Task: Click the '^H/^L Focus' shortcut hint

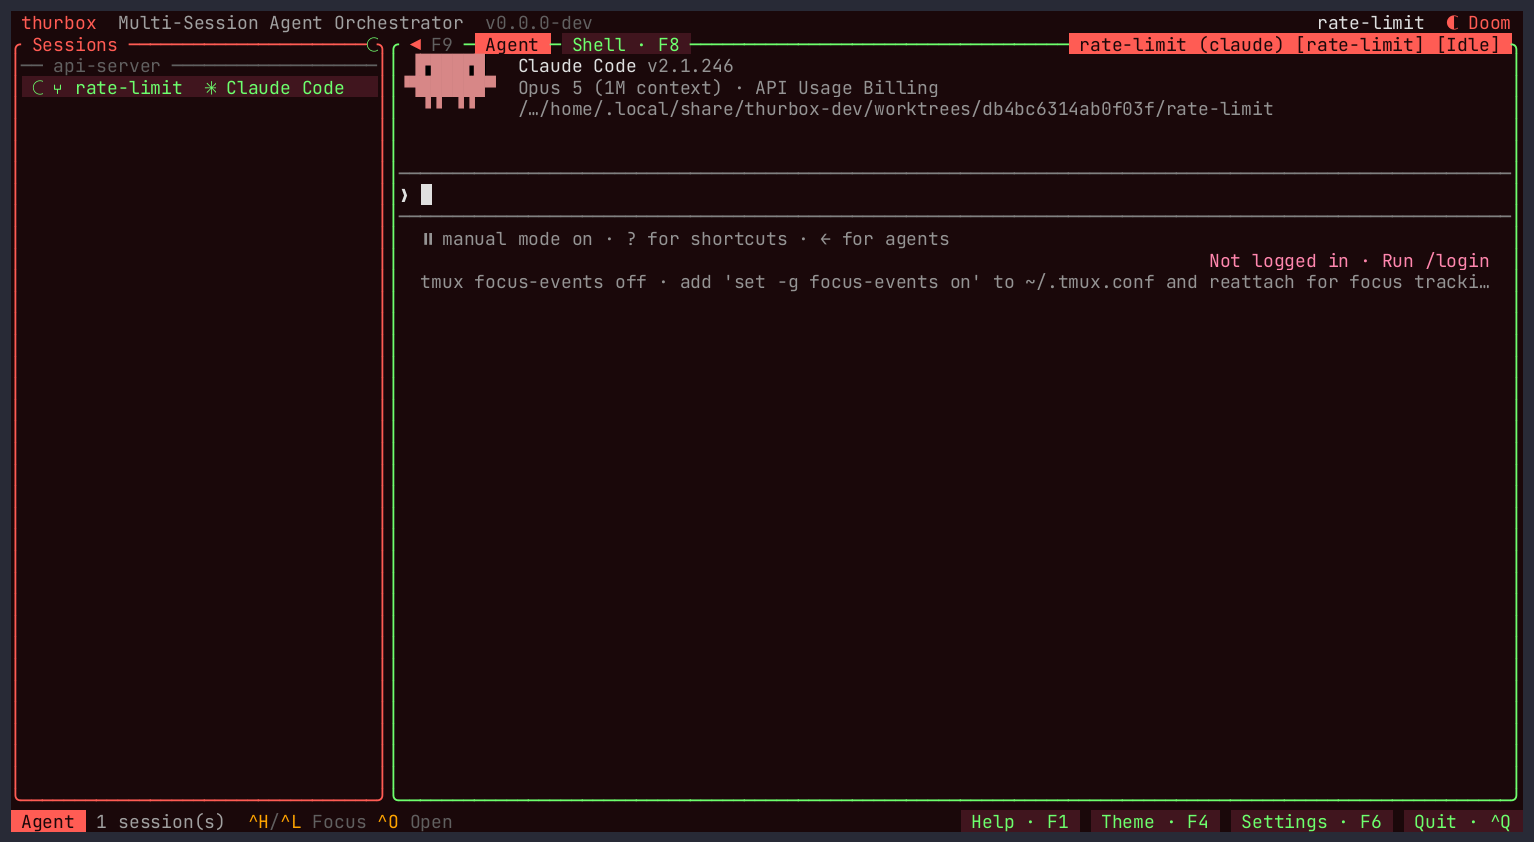Action: coord(308,822)
